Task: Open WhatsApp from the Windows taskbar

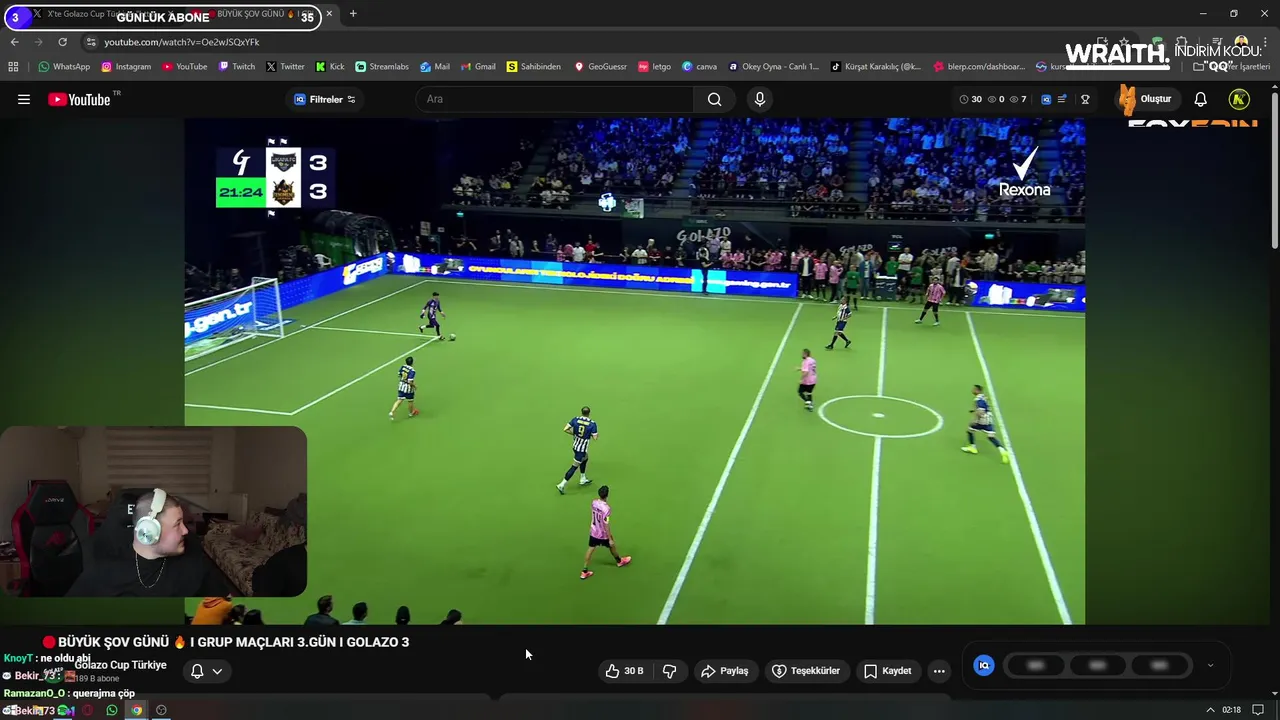Action: click(x=111, y=710)
